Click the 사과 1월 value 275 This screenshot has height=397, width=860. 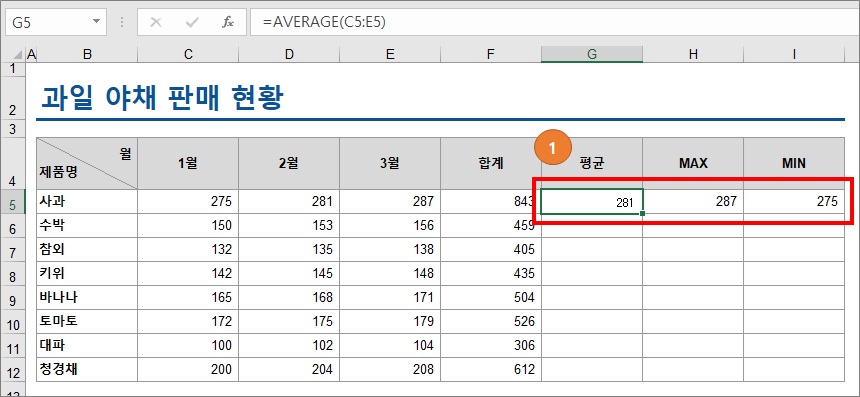click(x=188, y=201)
